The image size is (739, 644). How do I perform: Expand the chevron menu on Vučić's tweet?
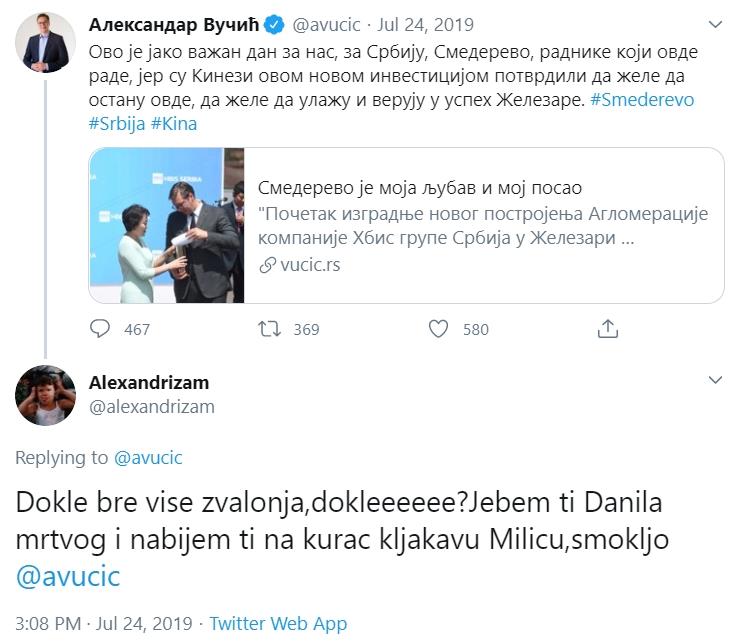point(715,25)
